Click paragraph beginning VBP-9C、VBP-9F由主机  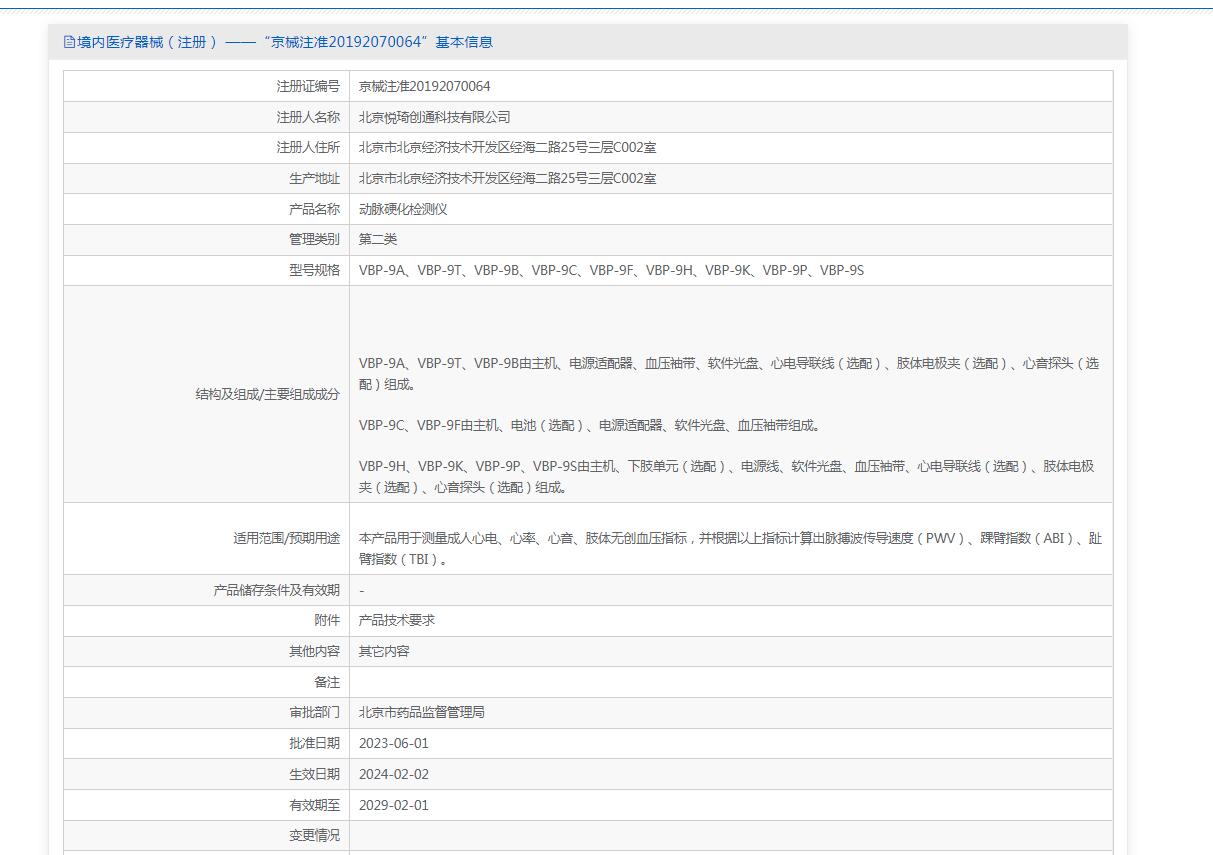(590, 425)
